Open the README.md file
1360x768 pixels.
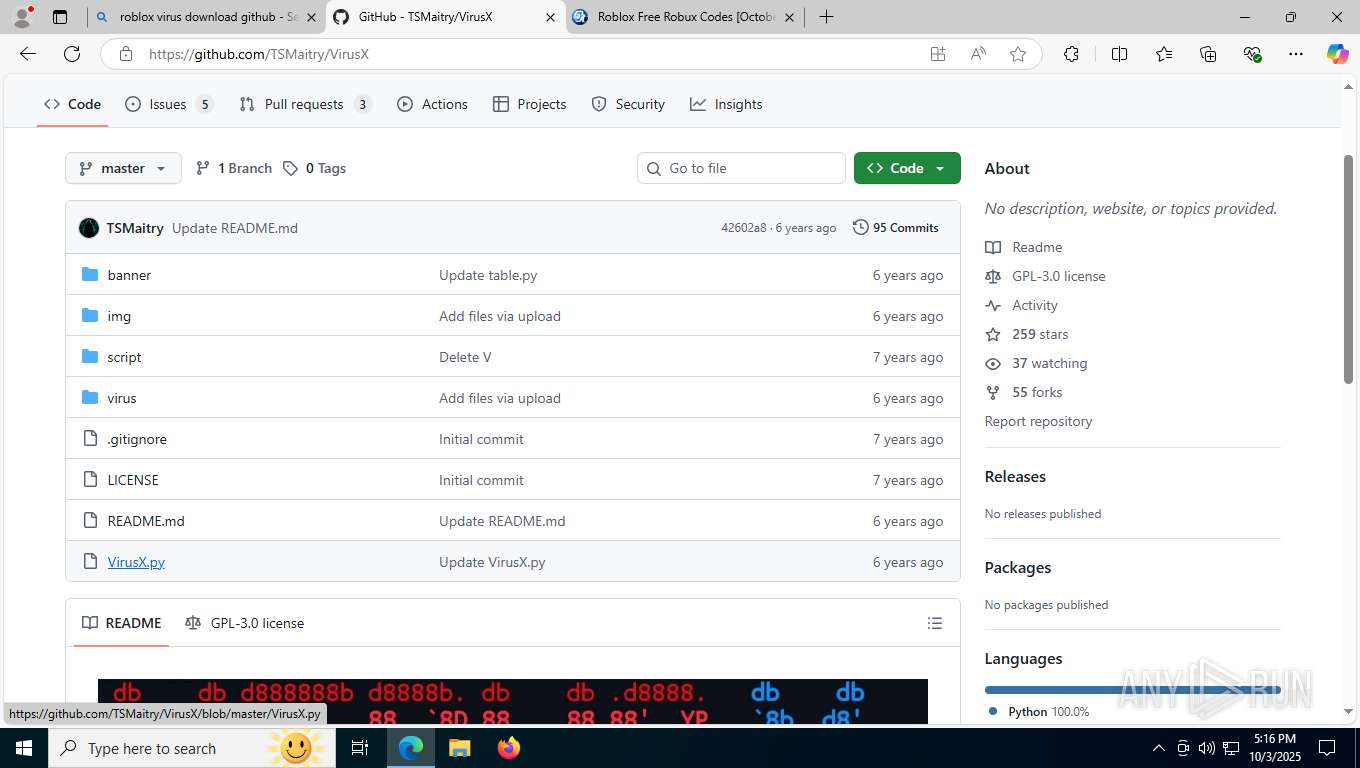[x=146, y=521]
